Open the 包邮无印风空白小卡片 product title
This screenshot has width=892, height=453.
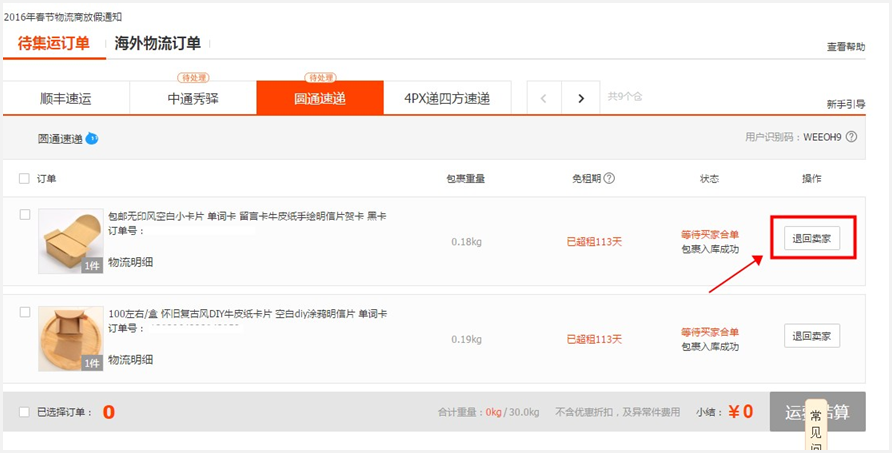[247, 216]
